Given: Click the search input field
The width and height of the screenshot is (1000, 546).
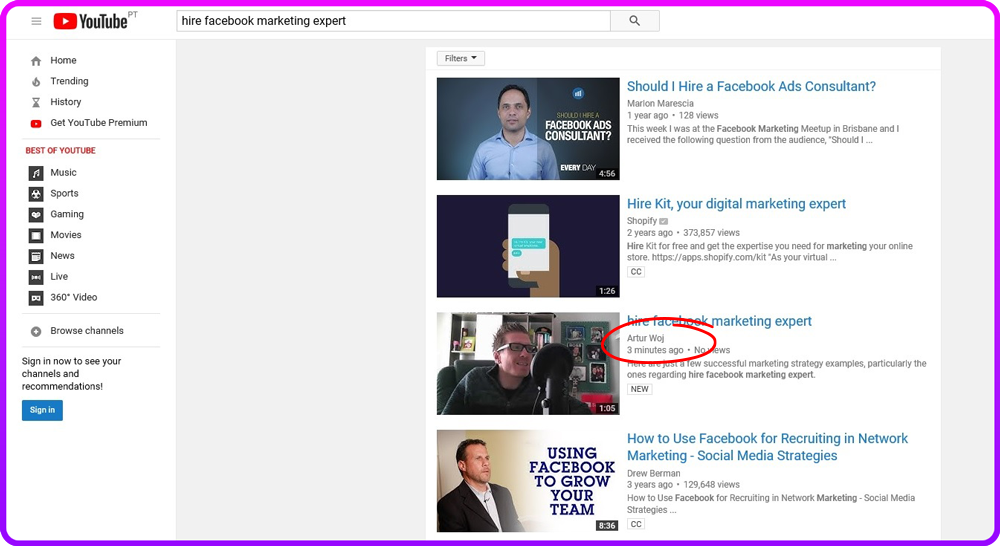Looking at the screenshot, I should pos(393,21).
